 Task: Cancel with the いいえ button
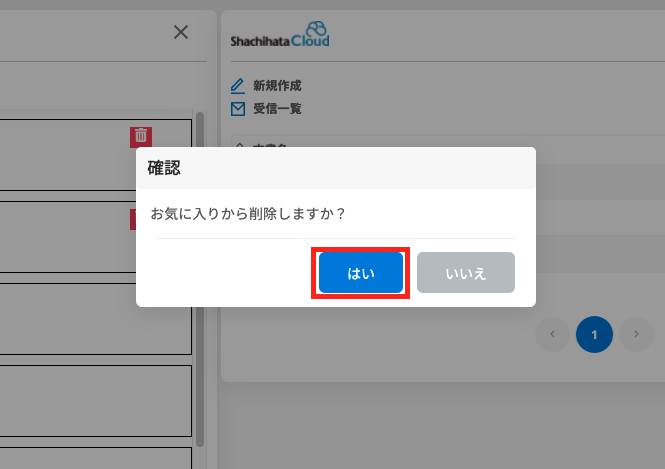(466, 273)
